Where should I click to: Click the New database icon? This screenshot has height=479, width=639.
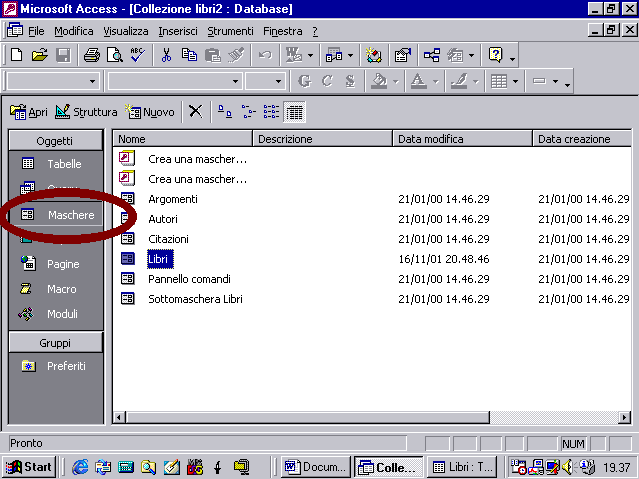[17, 55]
